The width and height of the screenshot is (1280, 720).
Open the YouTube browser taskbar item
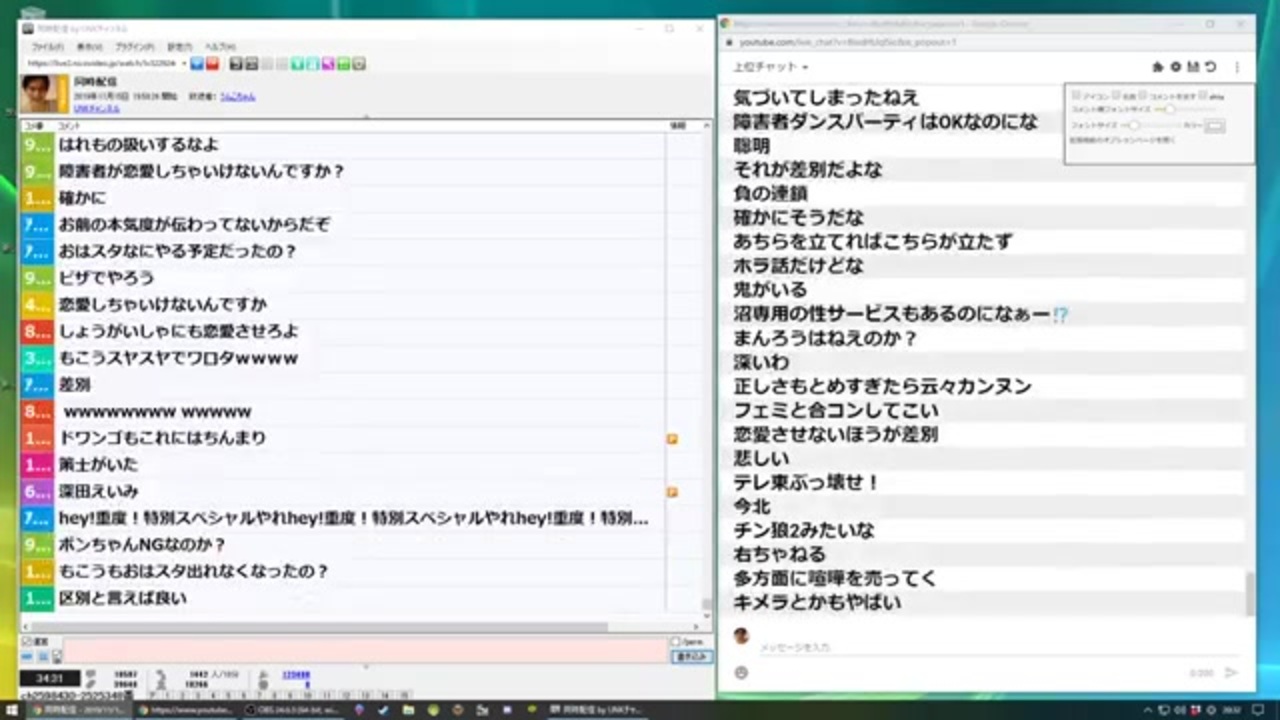click(184, 710)
